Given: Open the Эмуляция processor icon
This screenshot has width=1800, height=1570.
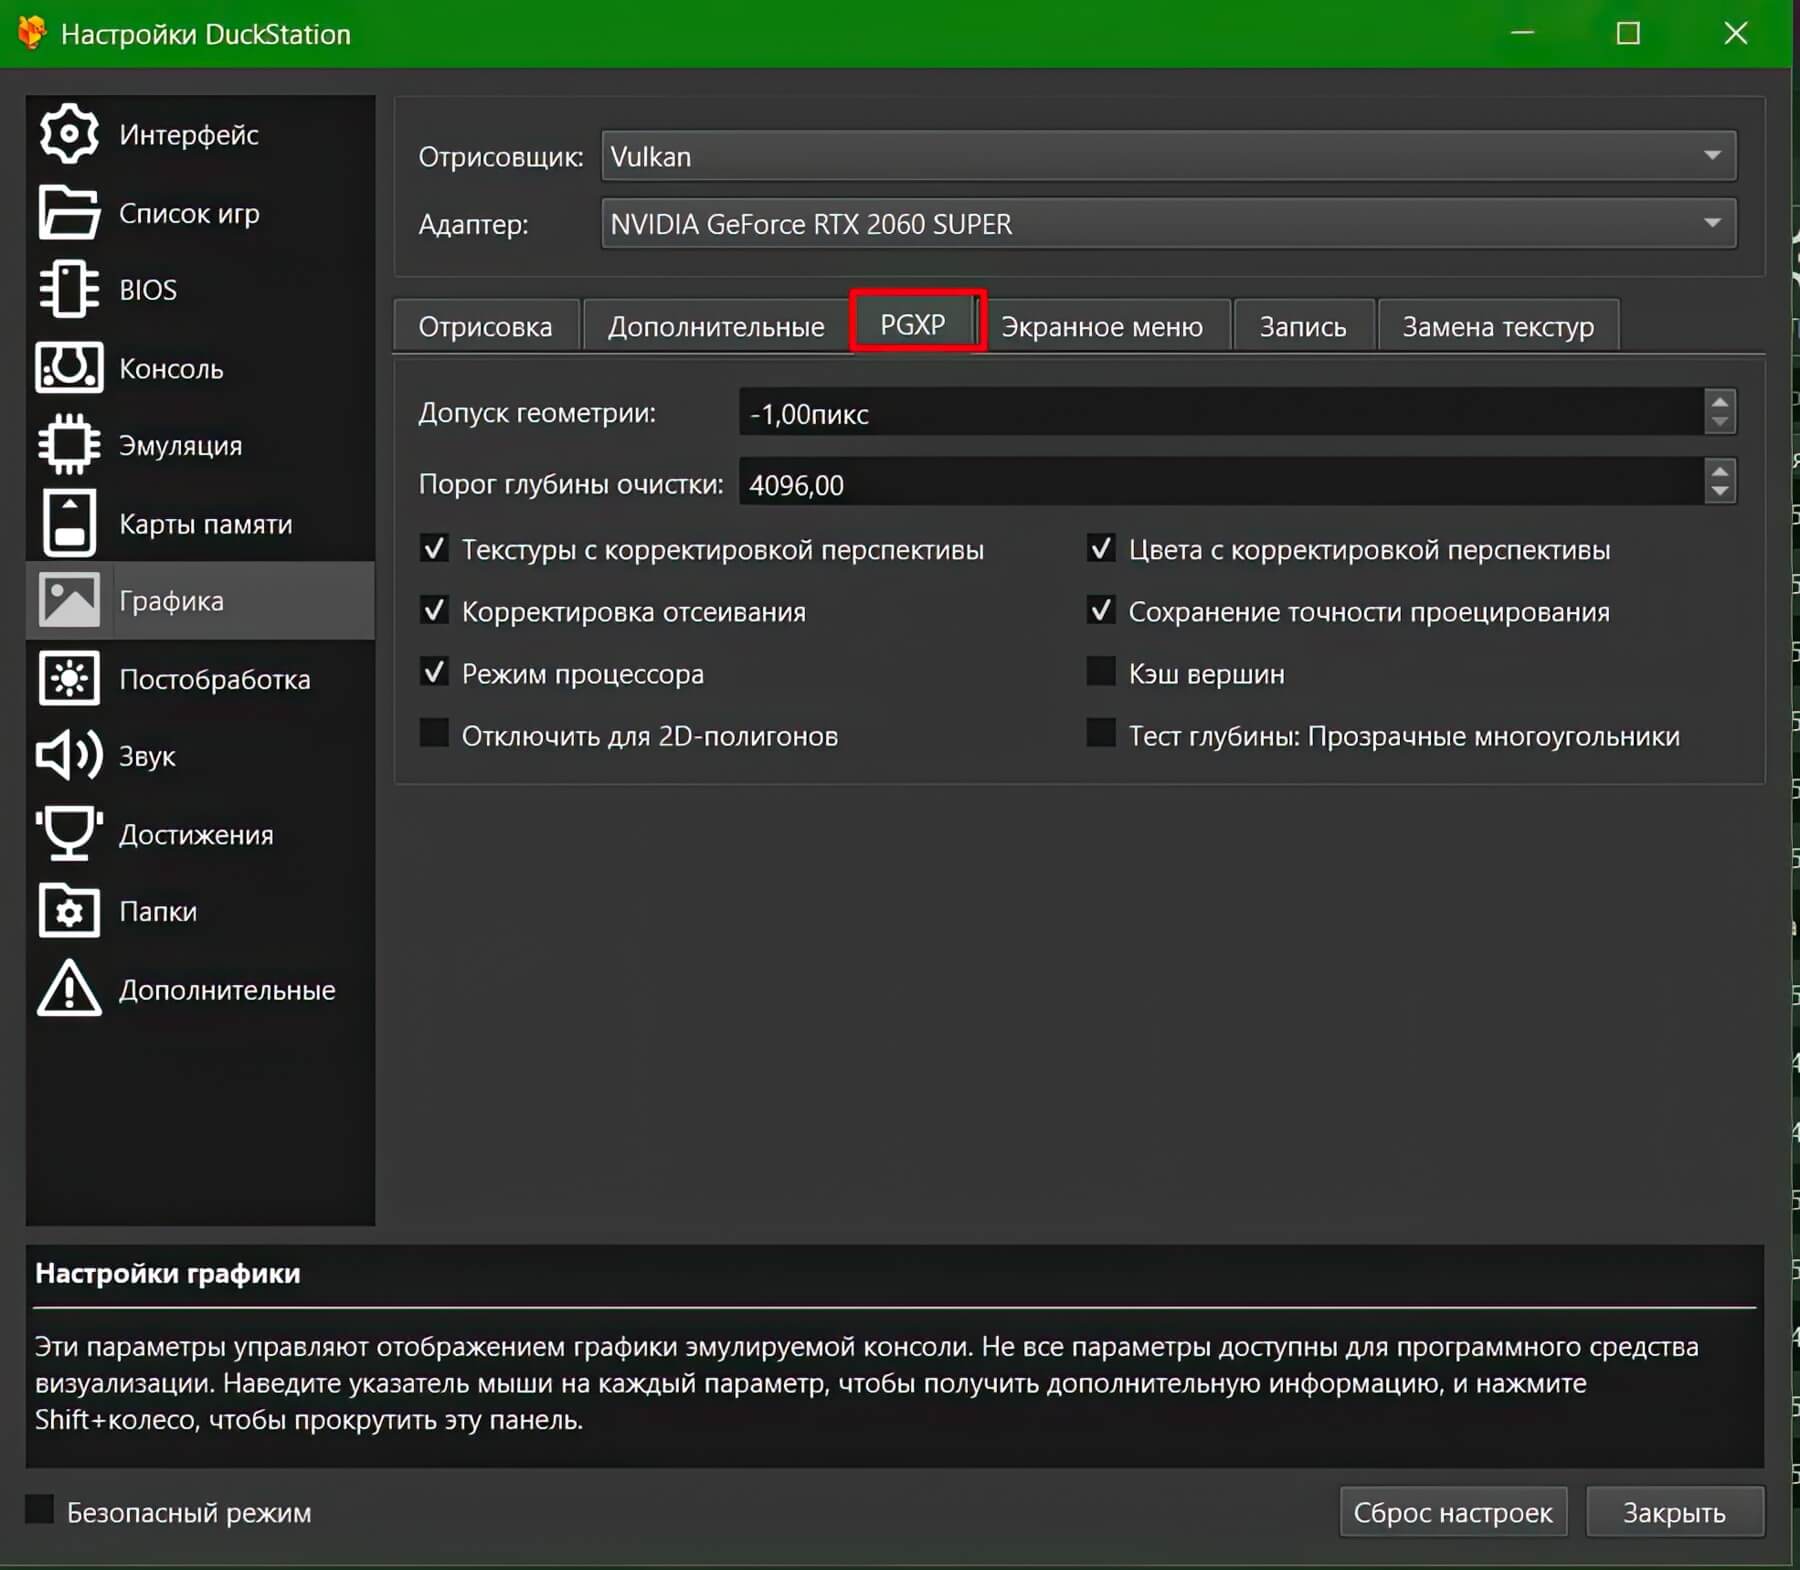Looking at the screenshot, I should click(x=69, y=445).
